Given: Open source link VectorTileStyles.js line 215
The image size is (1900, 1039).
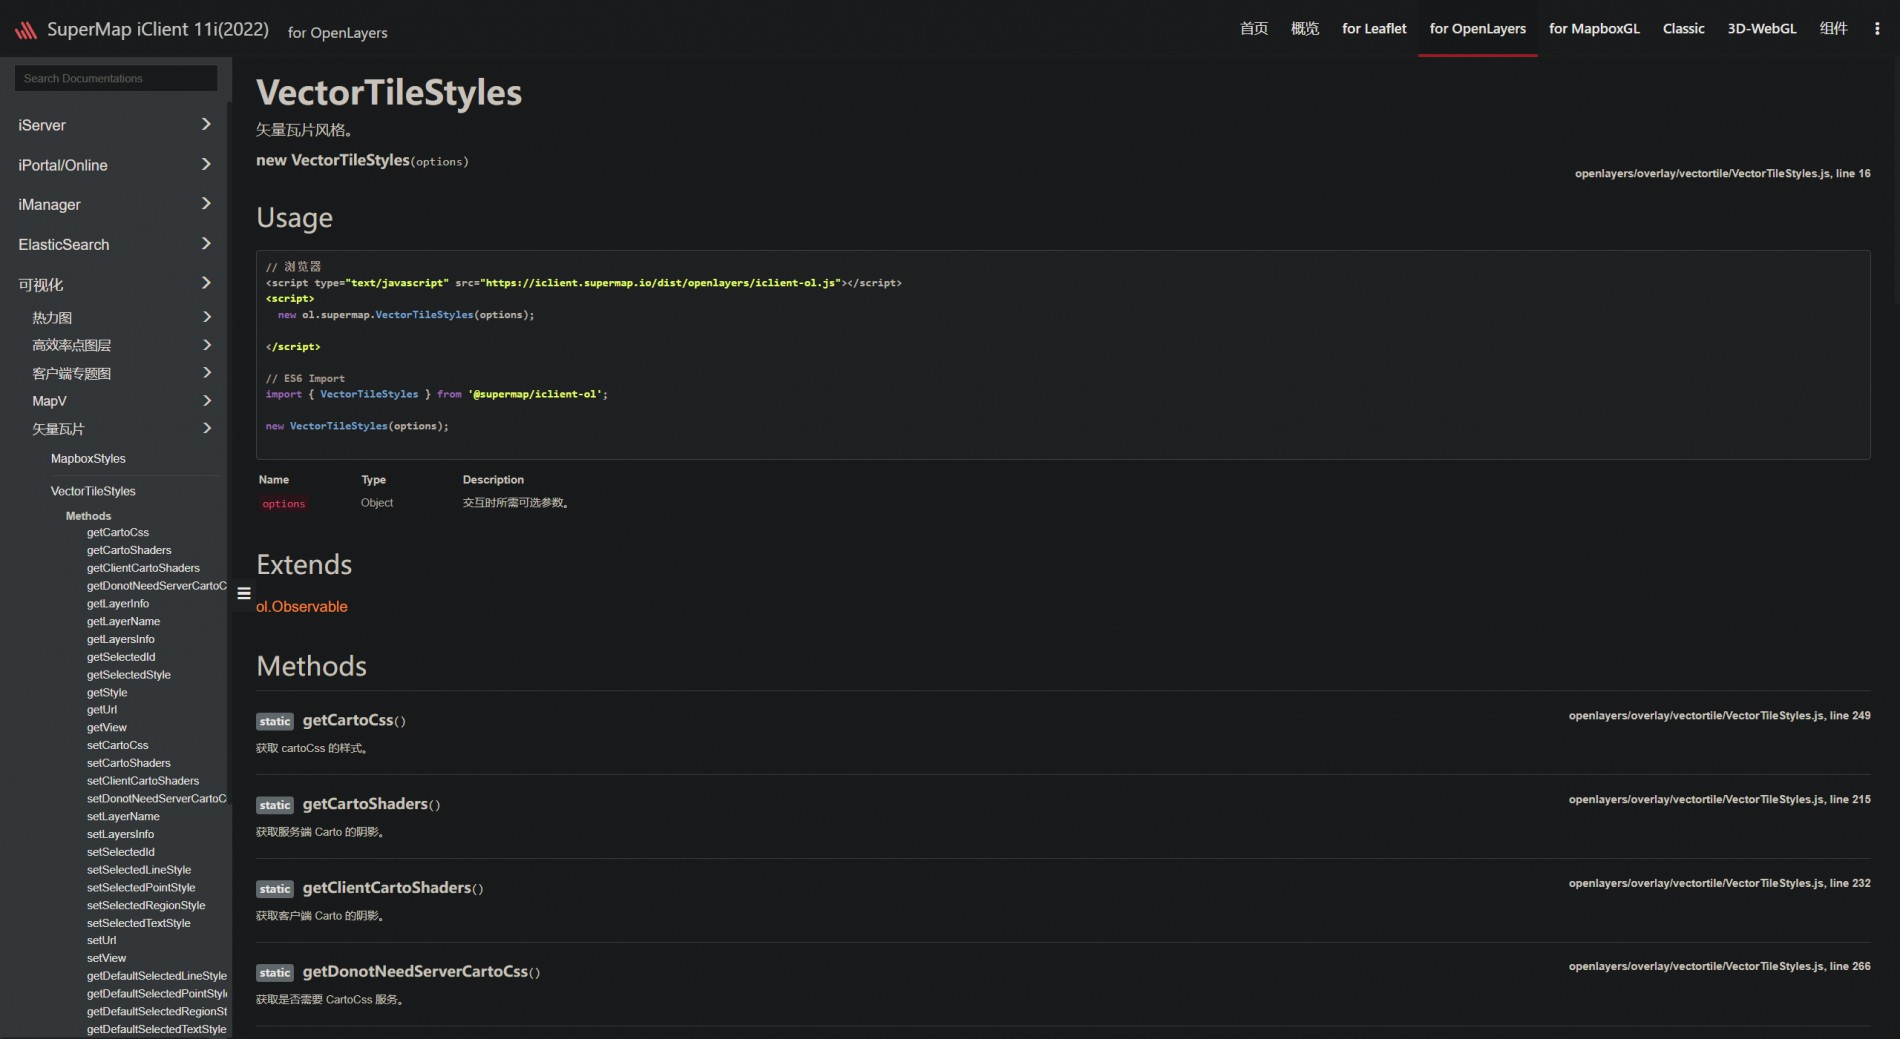Looking at the screenshot, I should coord(1719,800).
